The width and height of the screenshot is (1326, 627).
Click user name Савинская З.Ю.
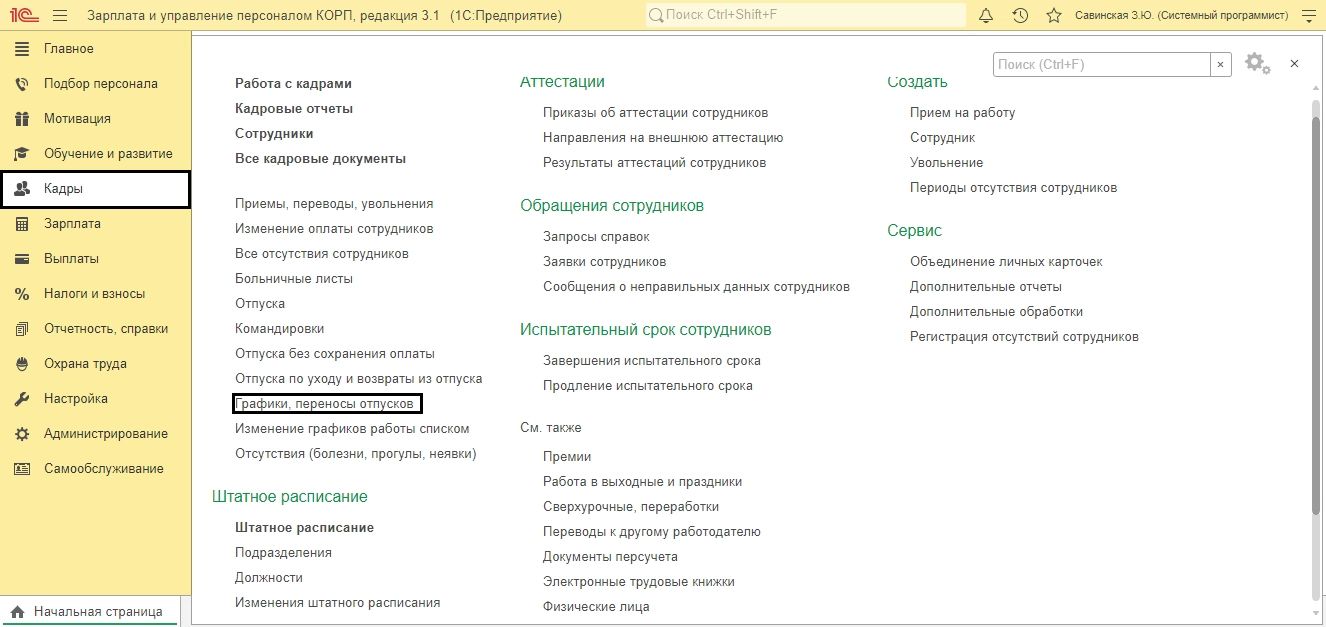(x=1181, y=16)
